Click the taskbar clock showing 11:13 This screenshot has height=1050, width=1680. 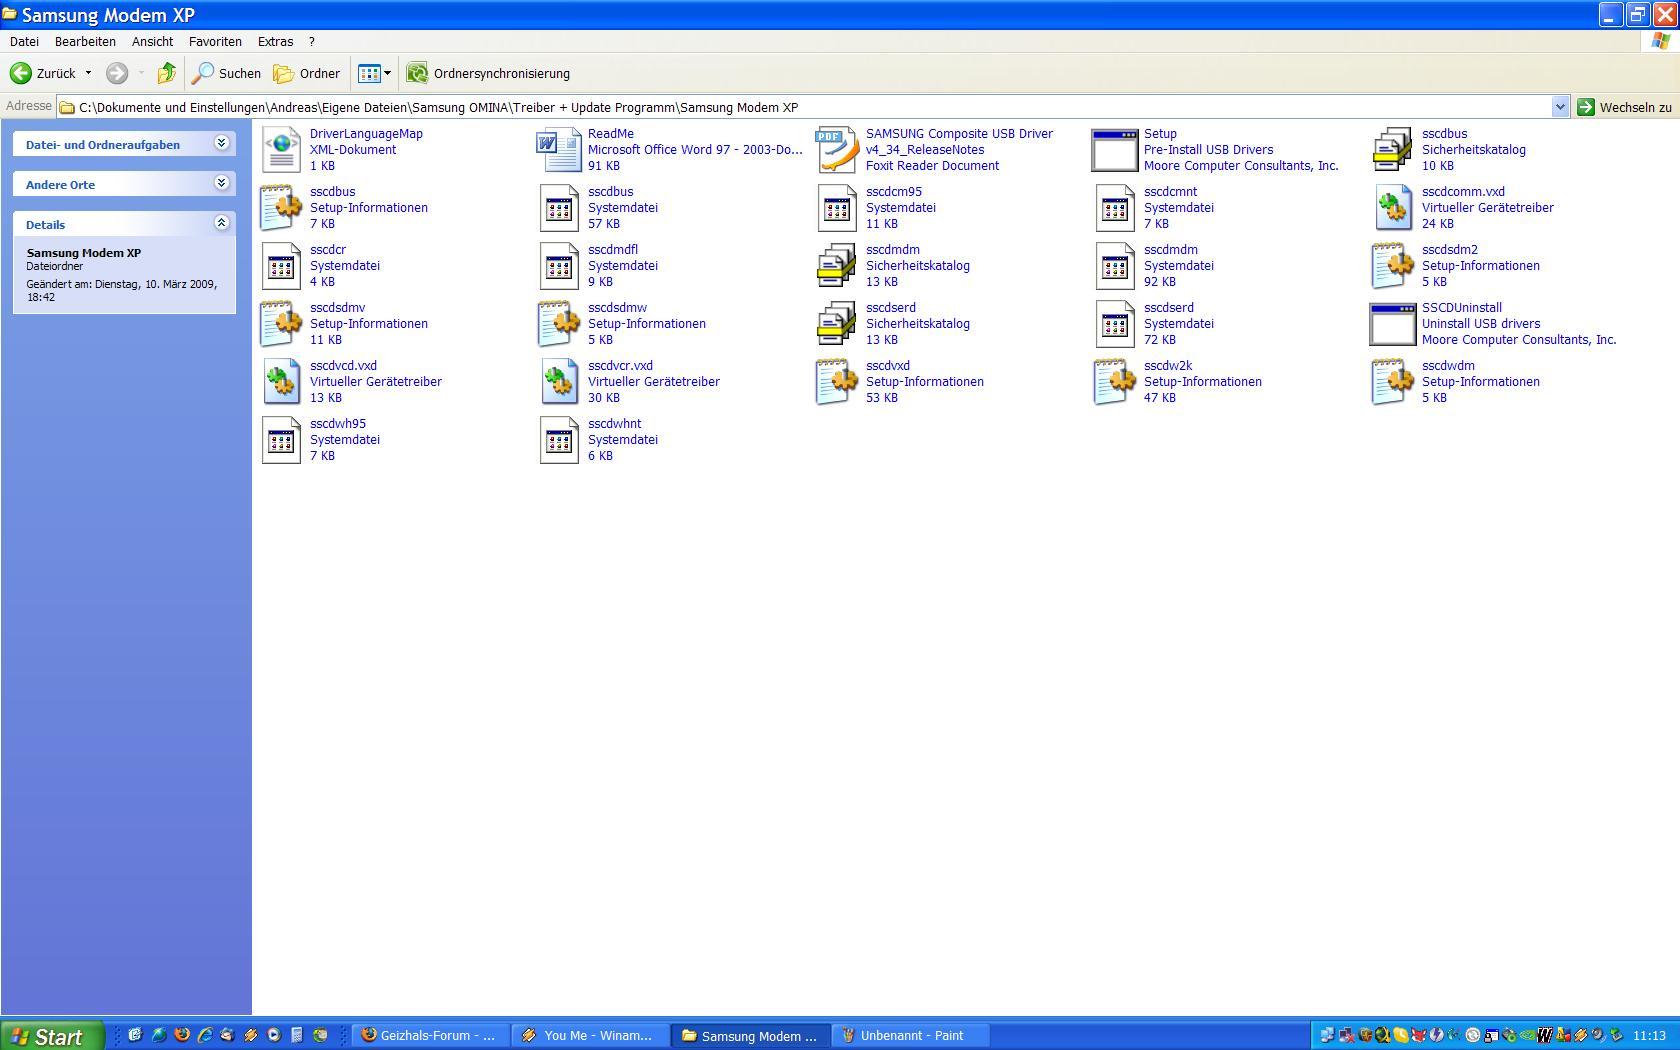click(1649, 1036)
